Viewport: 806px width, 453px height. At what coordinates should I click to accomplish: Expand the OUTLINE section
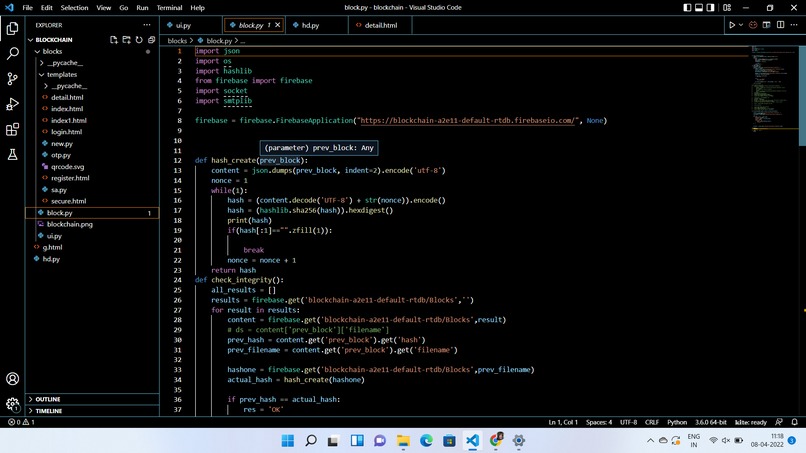click(x=93, y=400)
